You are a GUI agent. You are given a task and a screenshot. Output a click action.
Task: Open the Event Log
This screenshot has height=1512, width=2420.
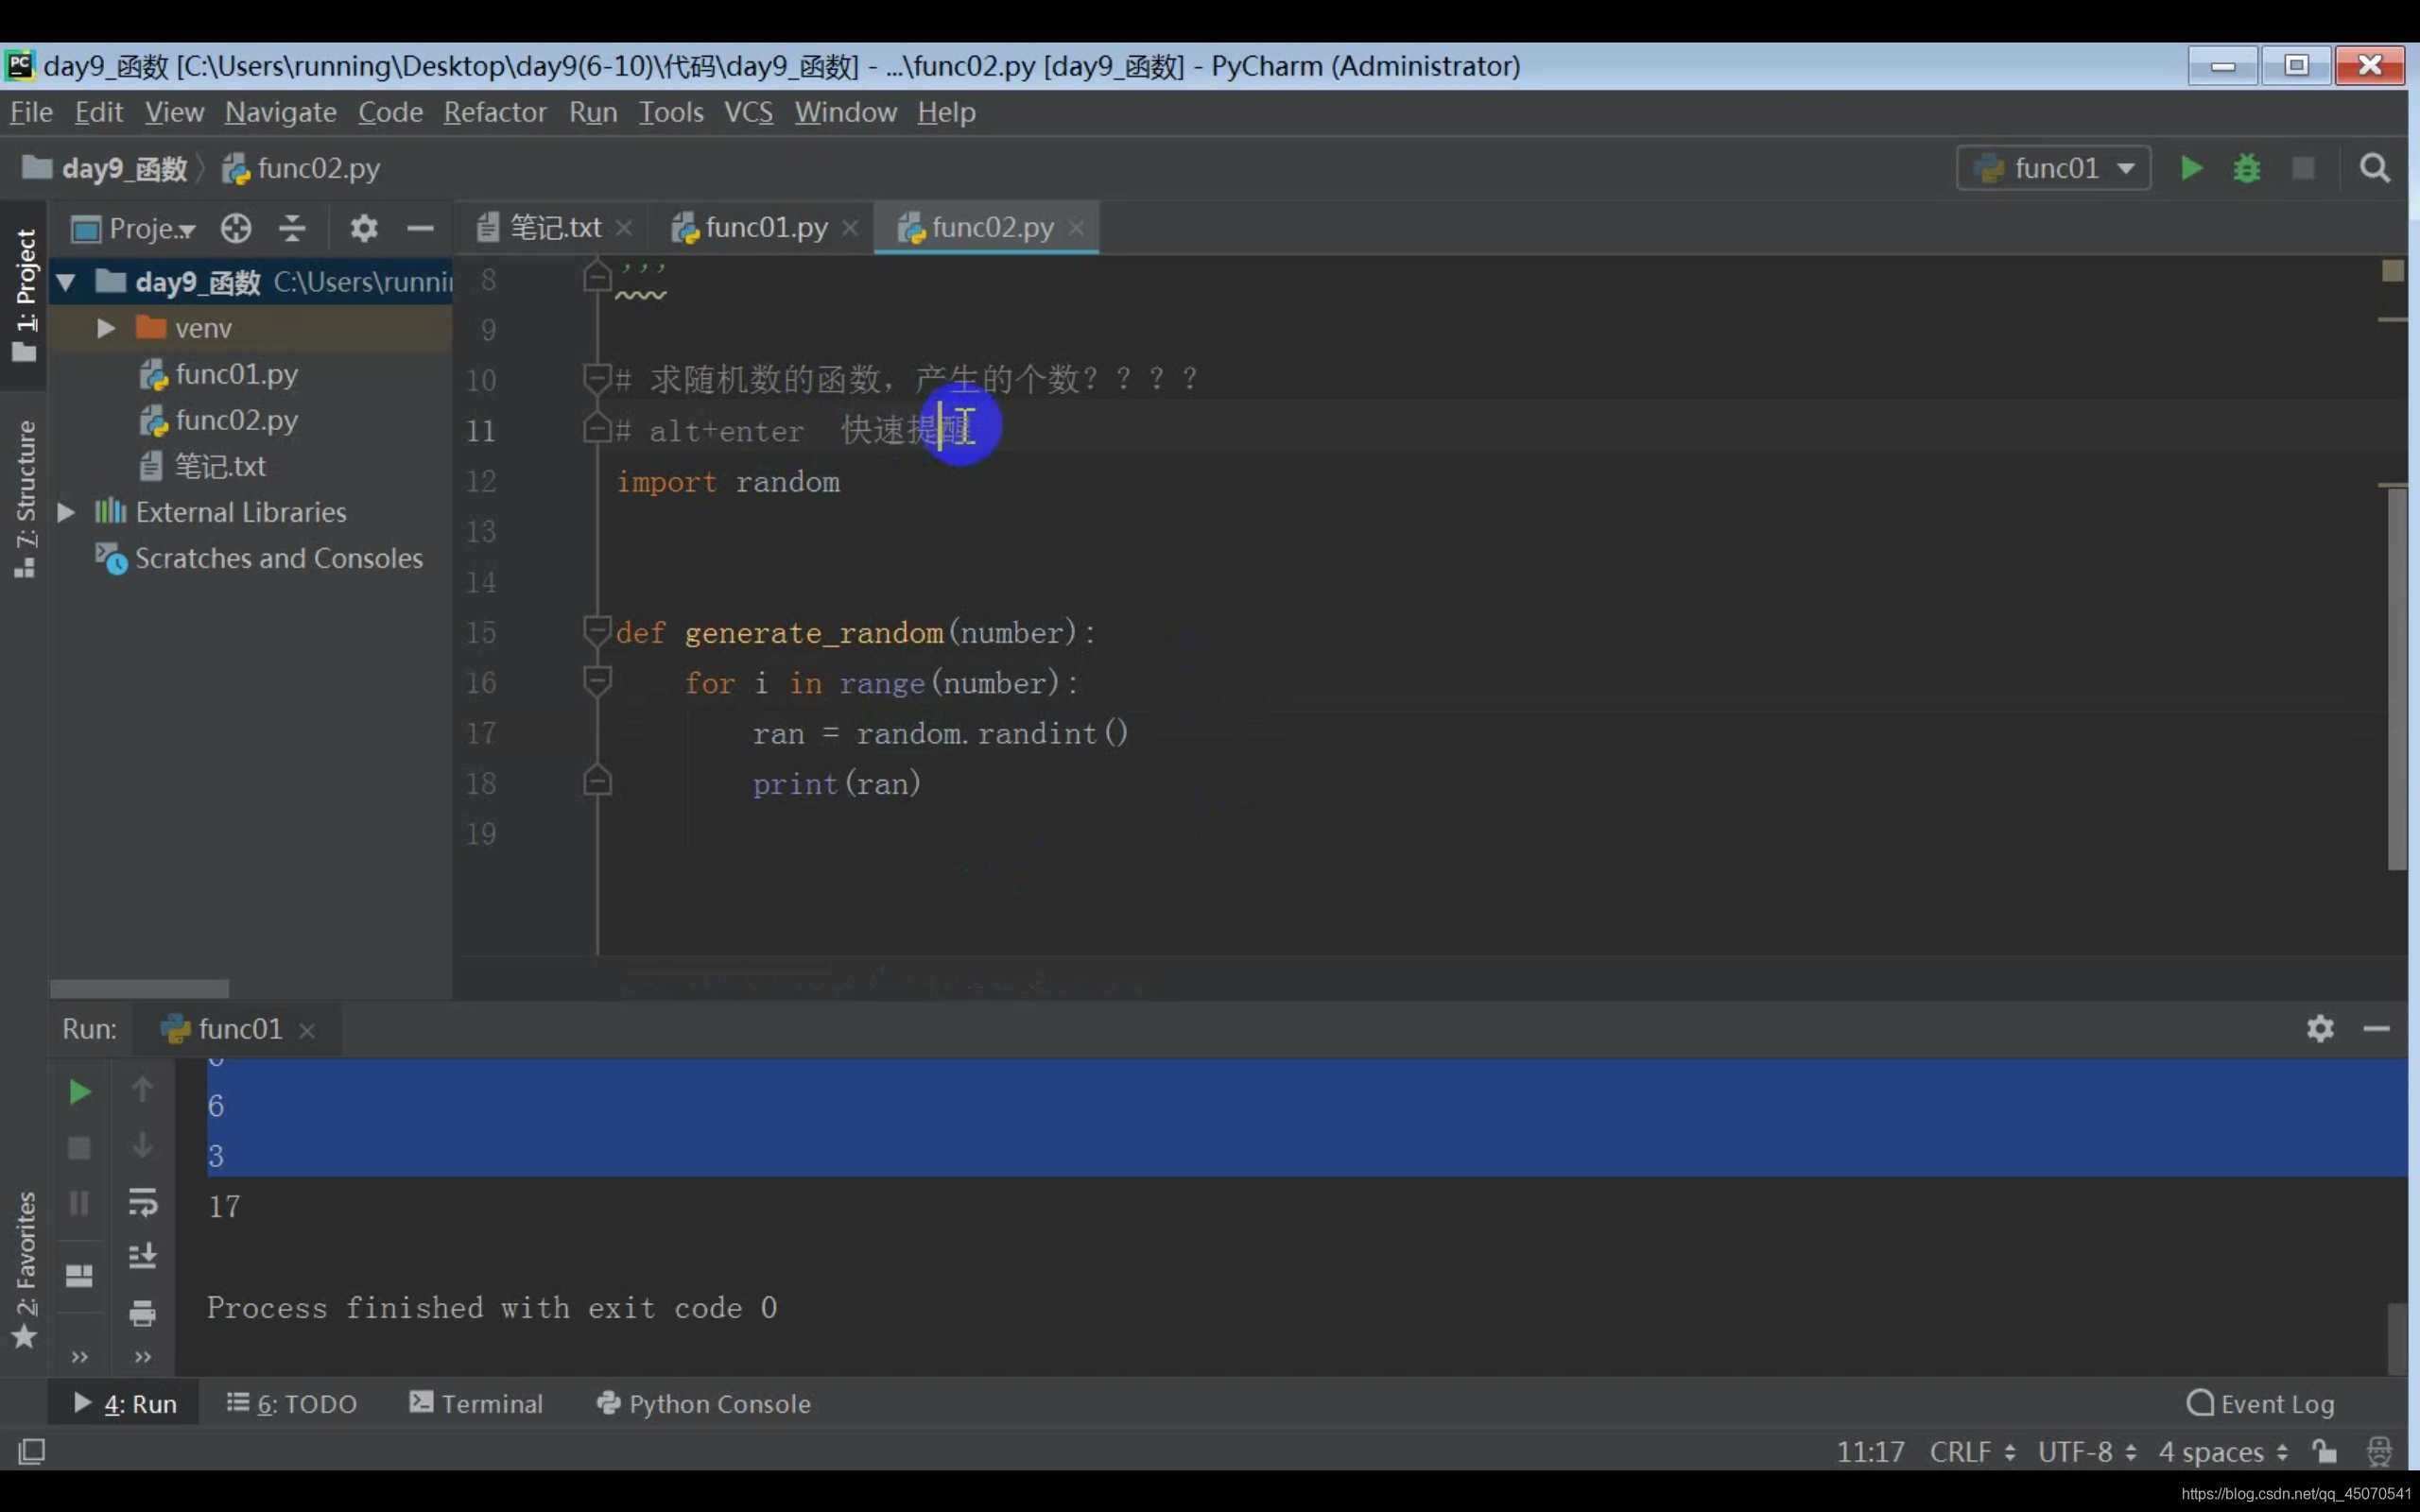point(2260,1403)
